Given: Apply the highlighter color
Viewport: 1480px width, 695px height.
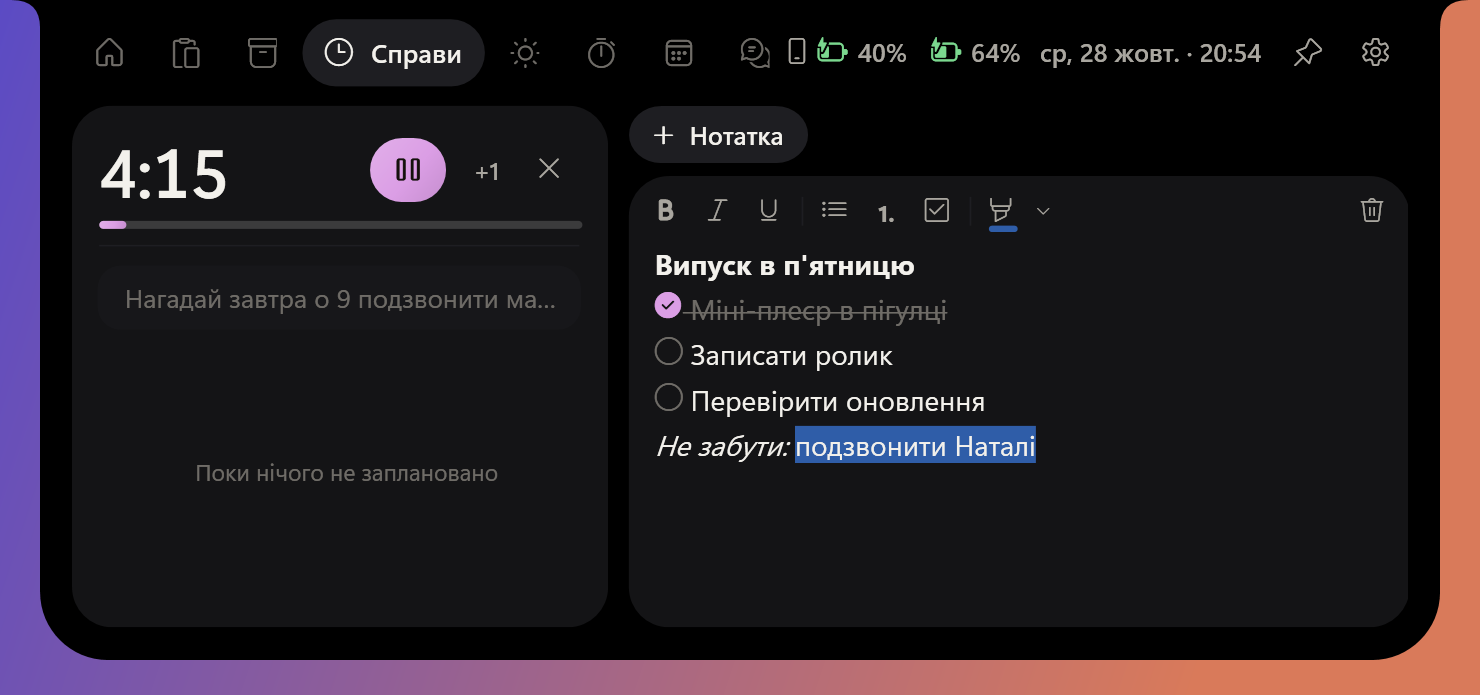Looking at the screenshot, I should [x=1001, y=212].
